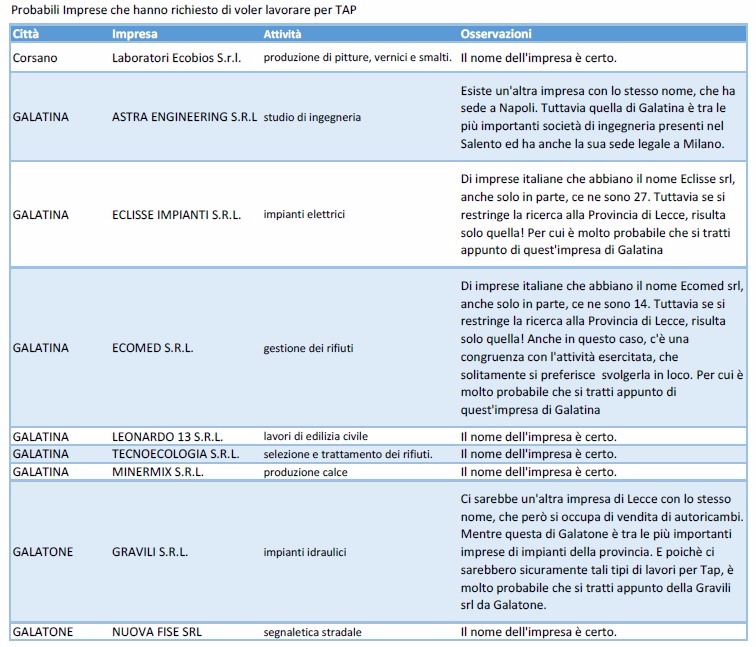
Task: Click GALATINA in the Ecomed row
Action: 40,348
